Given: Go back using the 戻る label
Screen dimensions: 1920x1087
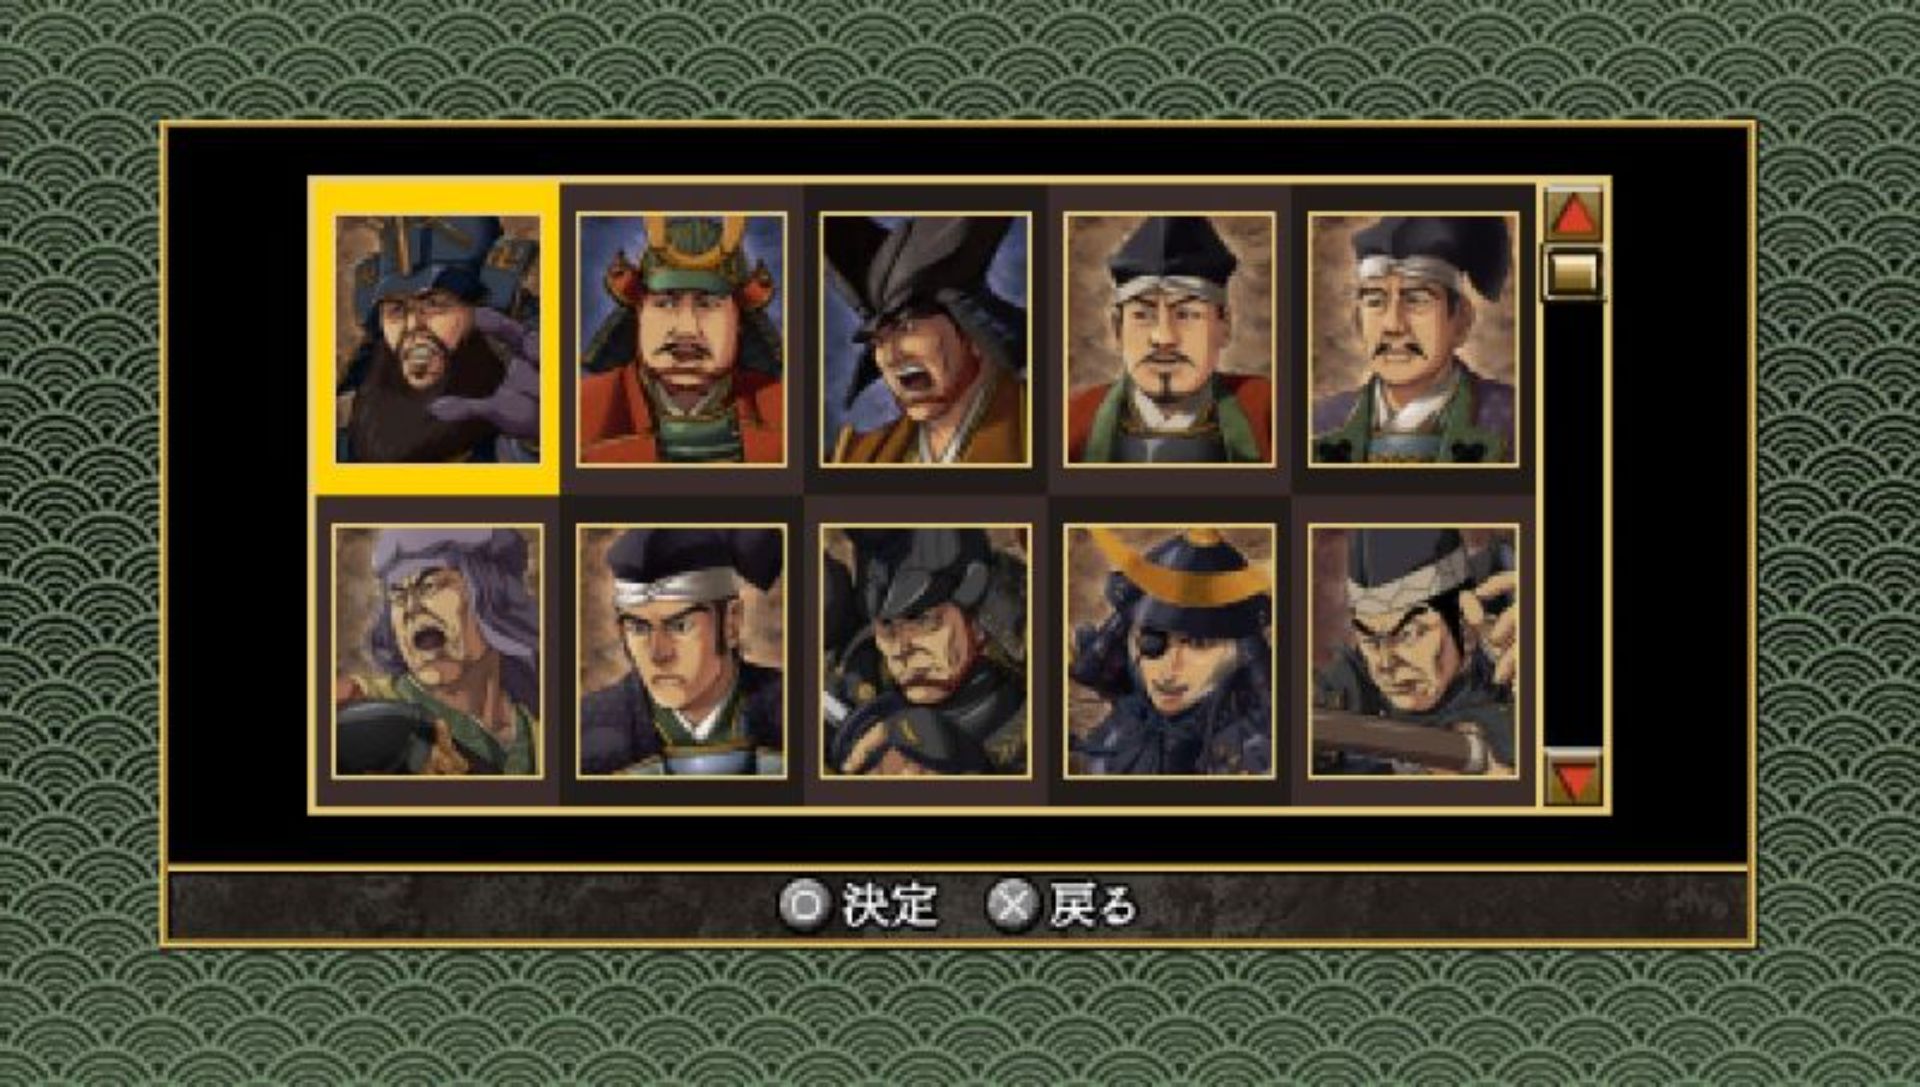Looking at the screenshot, I should tap(1093, 905).
